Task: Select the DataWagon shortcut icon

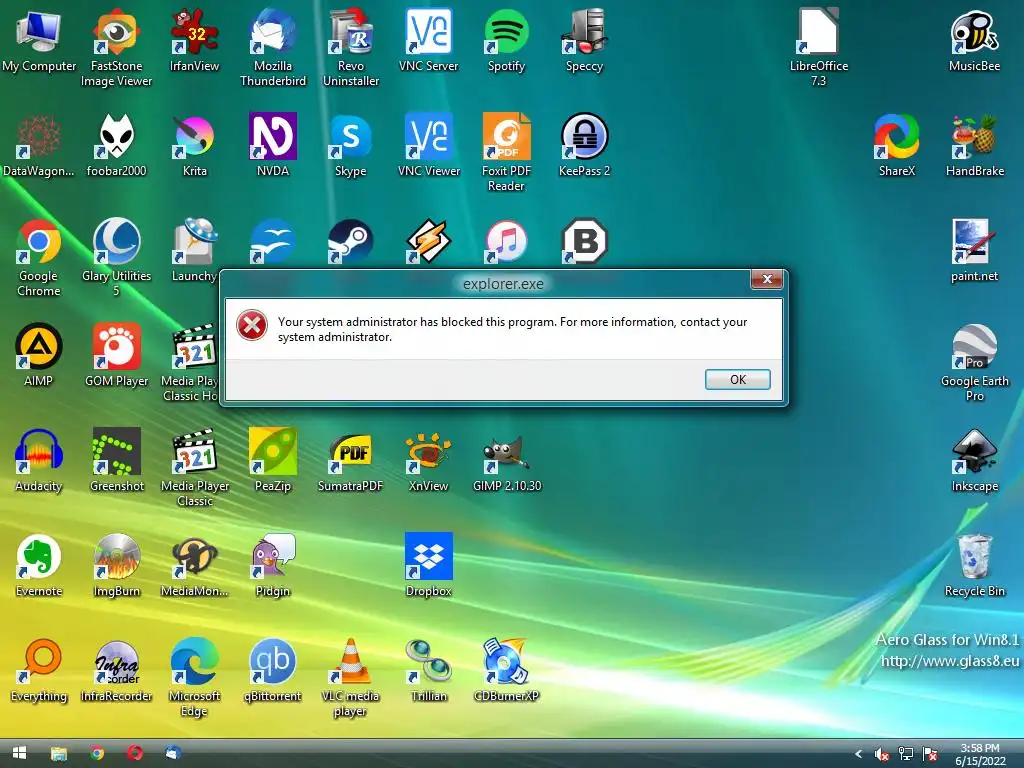Action: point(39,146)
